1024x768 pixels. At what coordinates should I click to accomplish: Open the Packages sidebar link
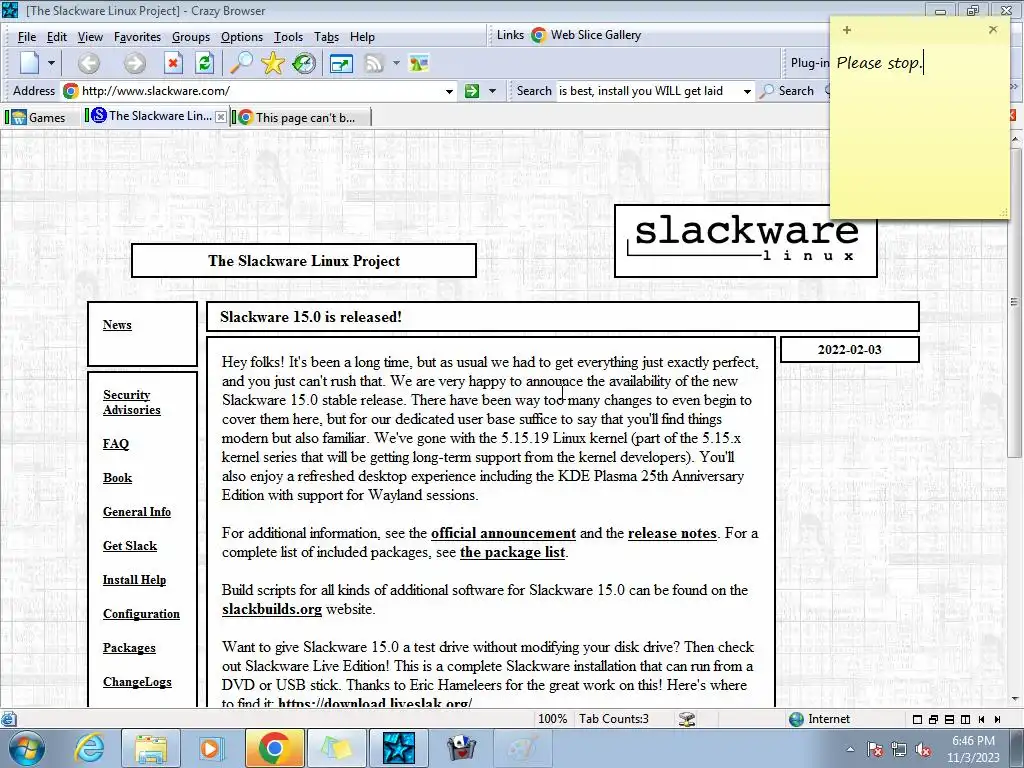[129, 648]
